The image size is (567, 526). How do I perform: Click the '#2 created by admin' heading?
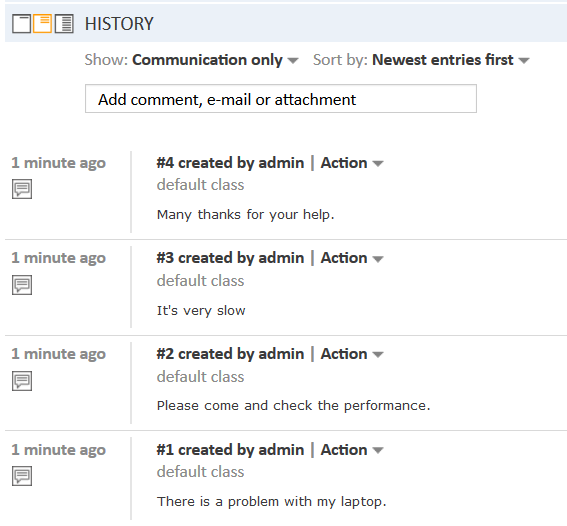(230, 354)
